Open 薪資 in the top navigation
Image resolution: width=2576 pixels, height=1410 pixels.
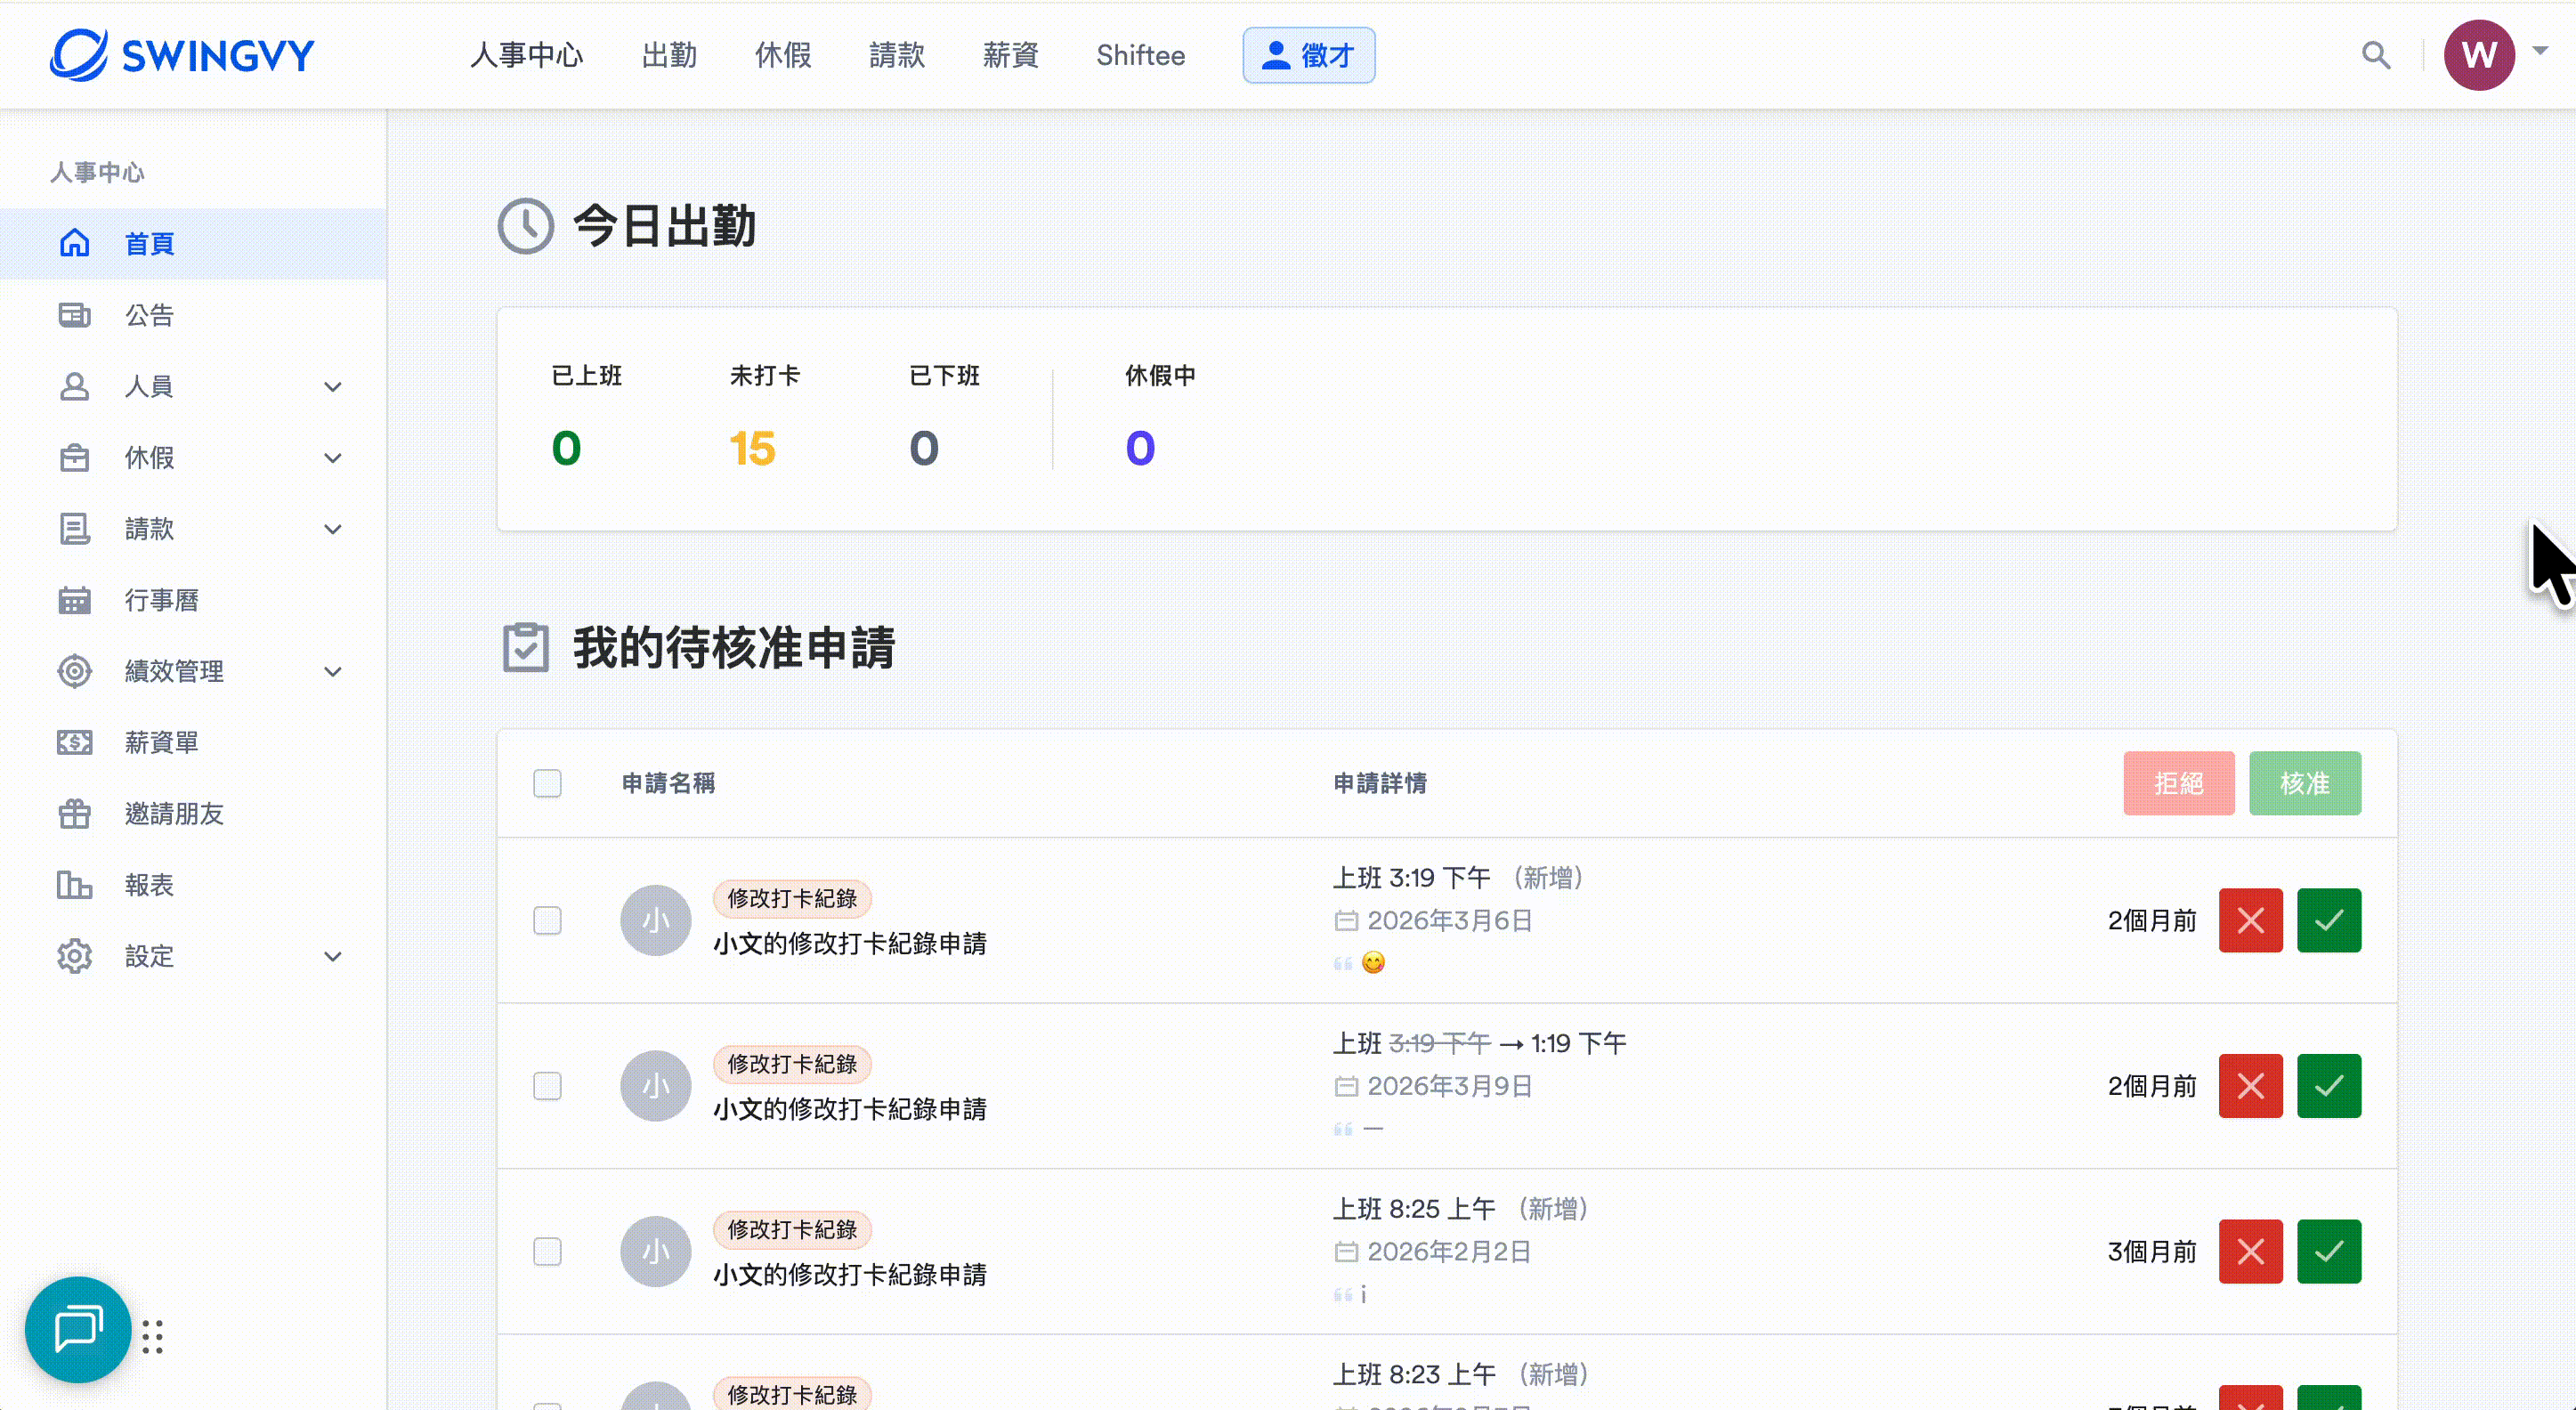pyautogui.click(x=1011, y=55)
